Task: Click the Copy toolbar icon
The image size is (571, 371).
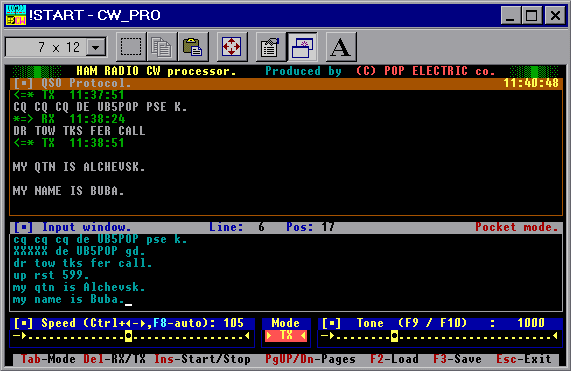Action: 162,47
